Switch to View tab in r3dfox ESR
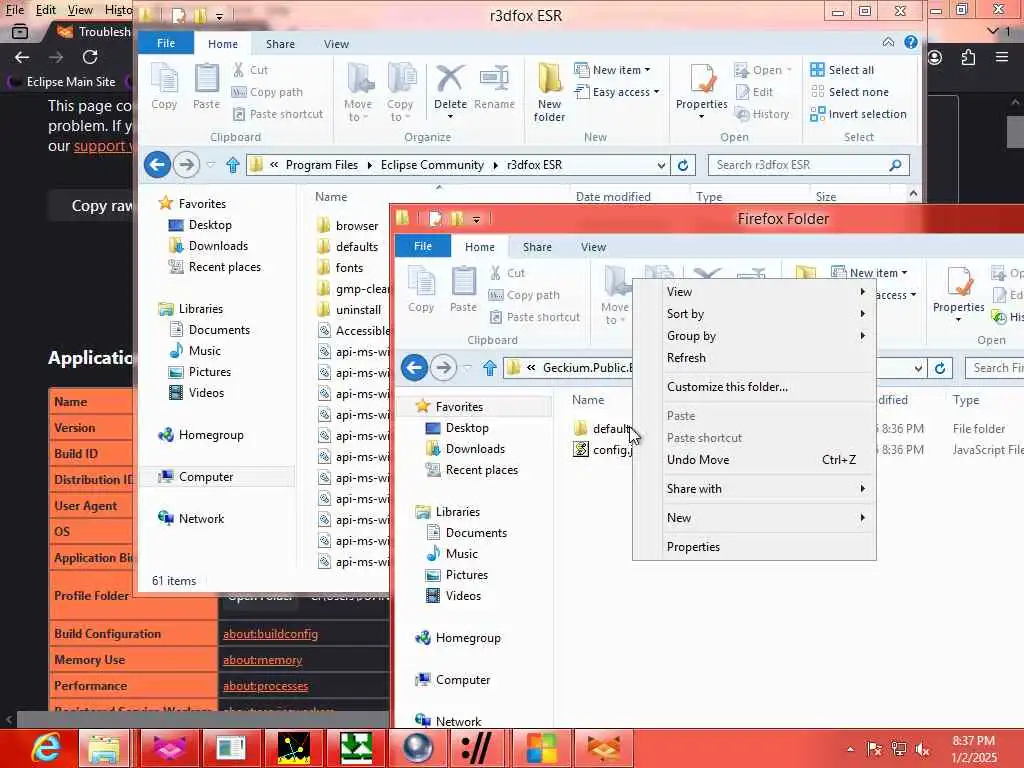Viewport: 1024px width, 768px height. 336,44
